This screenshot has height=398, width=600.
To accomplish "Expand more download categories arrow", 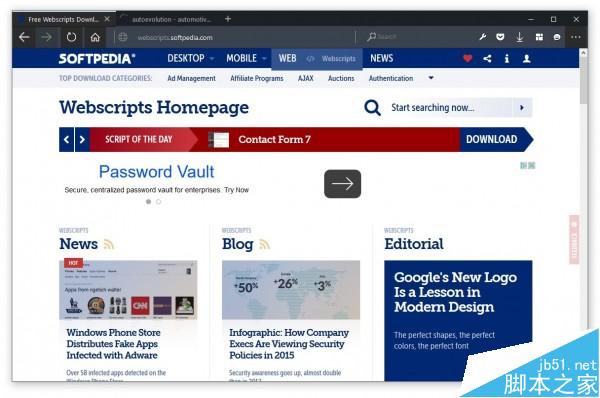I will point(431,78).
